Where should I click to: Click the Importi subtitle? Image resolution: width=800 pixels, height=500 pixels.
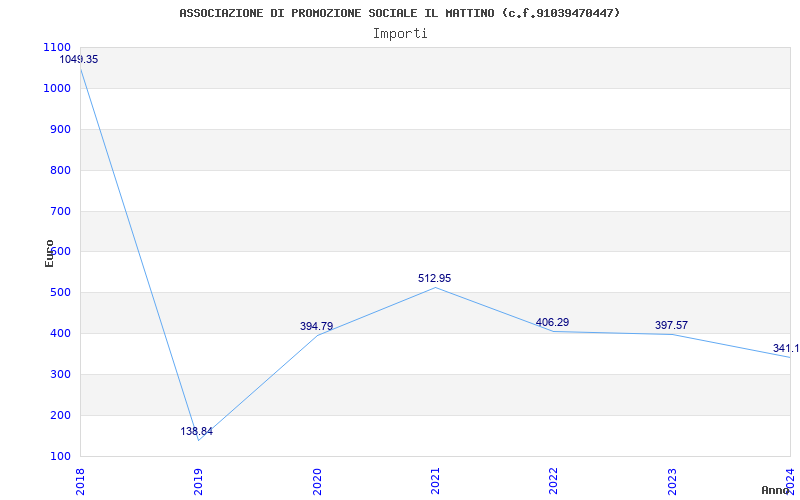[x=400, y=33]
